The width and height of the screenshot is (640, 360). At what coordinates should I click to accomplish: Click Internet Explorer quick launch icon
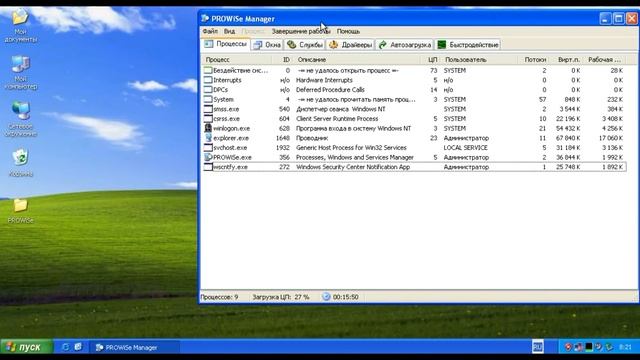pos(65,347)
